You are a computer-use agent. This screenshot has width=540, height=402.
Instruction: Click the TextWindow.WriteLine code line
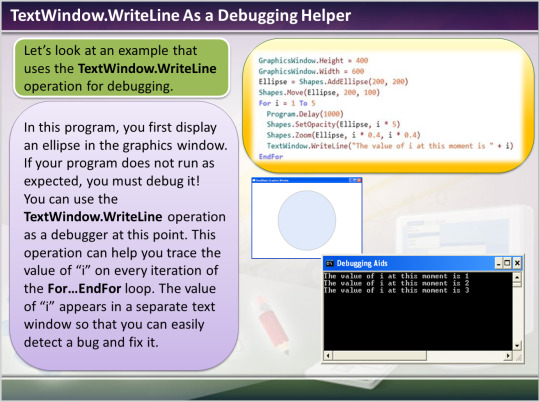pyautogui.click(x=390, y=146)
